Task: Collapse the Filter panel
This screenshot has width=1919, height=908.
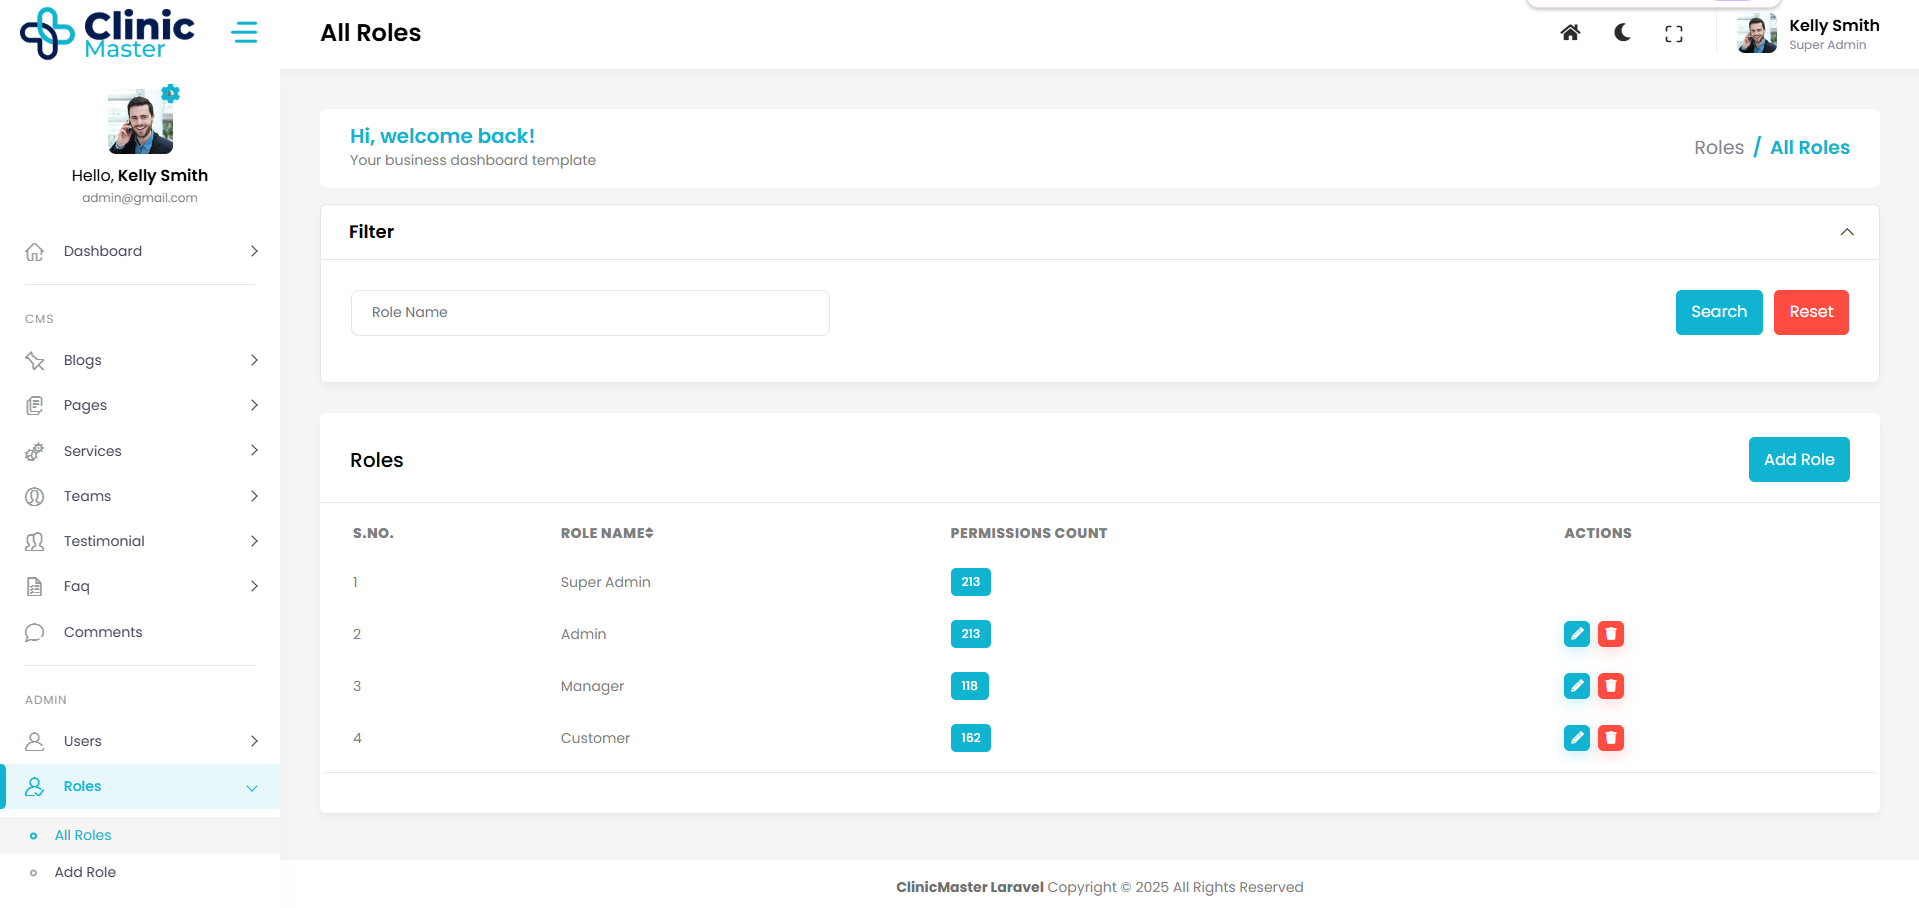Action: 1846,232
